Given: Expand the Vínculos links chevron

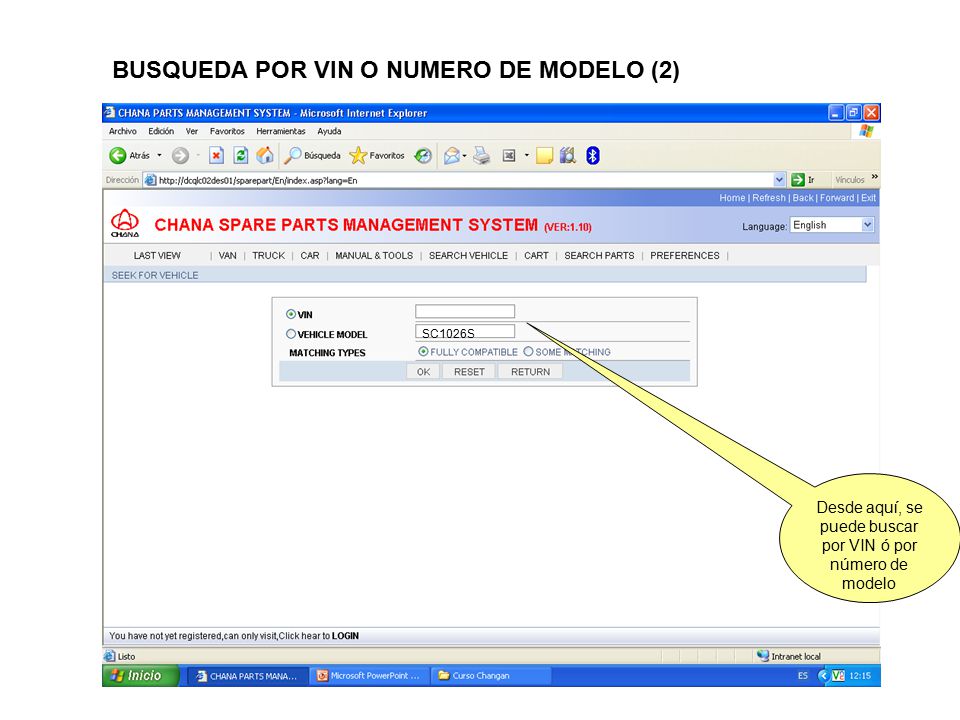Looking at the screenshot, I should click(874, 177).
